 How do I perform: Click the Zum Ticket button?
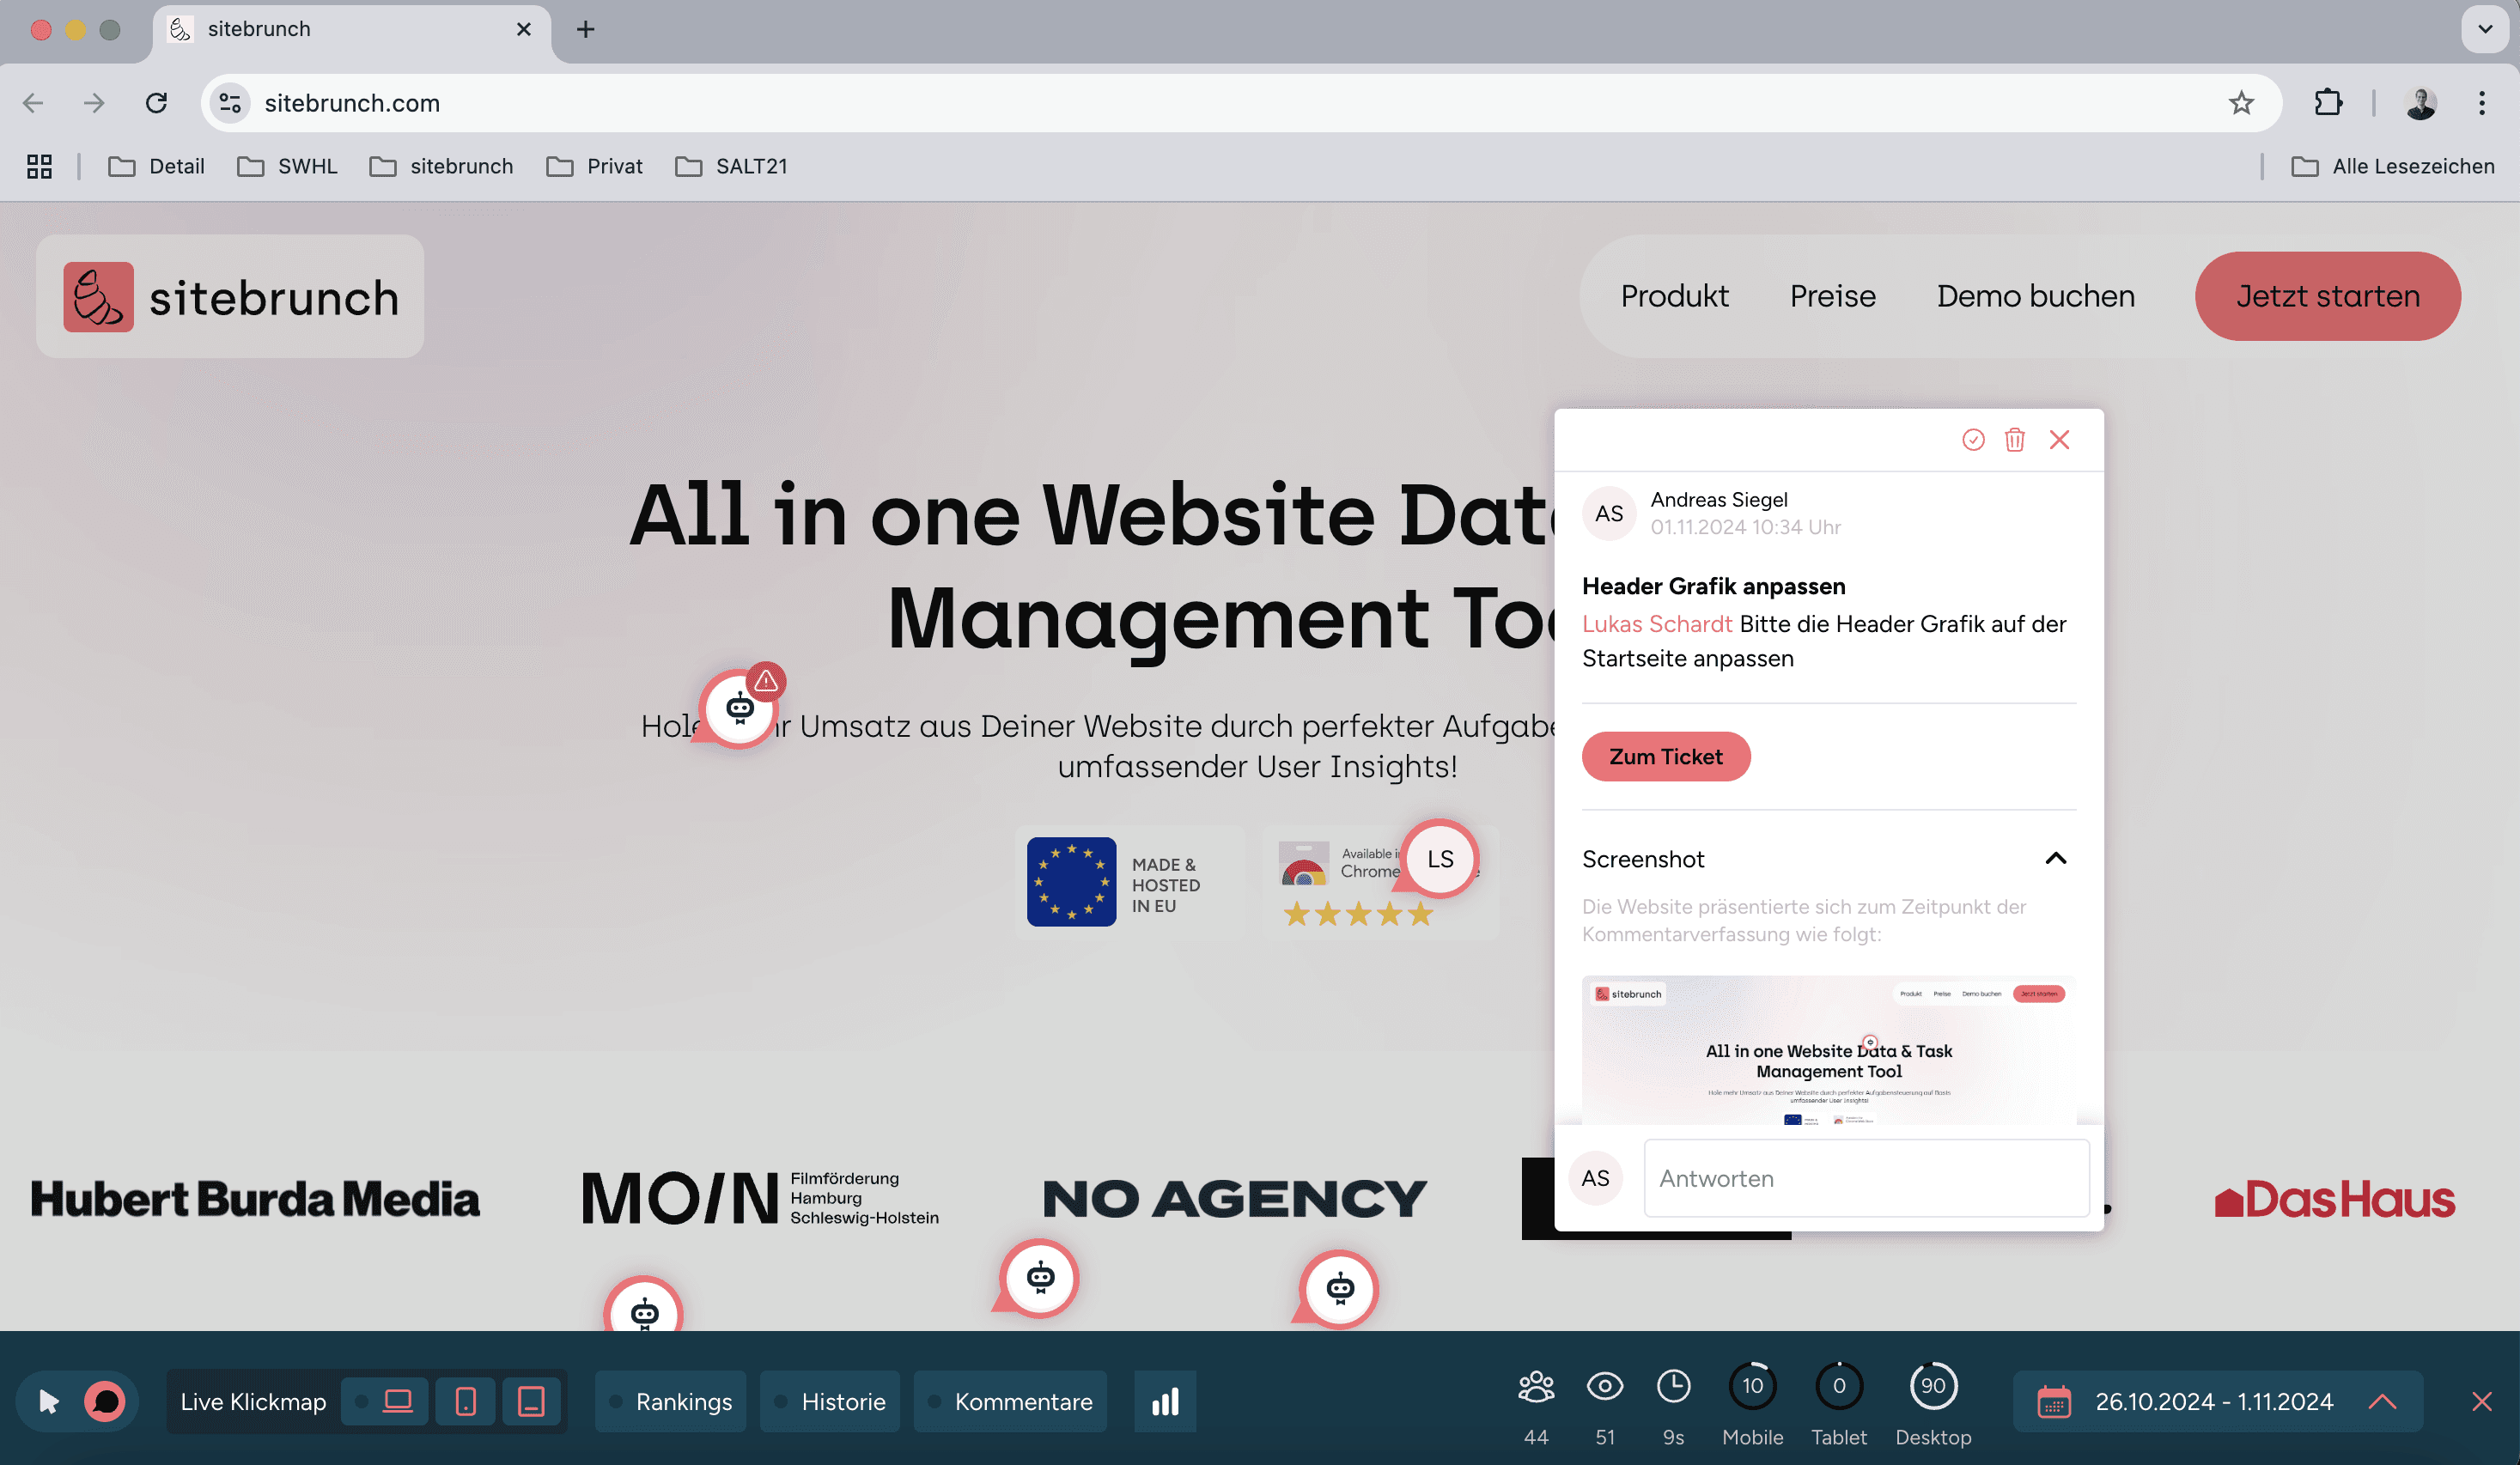pyautogui.click(x=1665, y=756)
